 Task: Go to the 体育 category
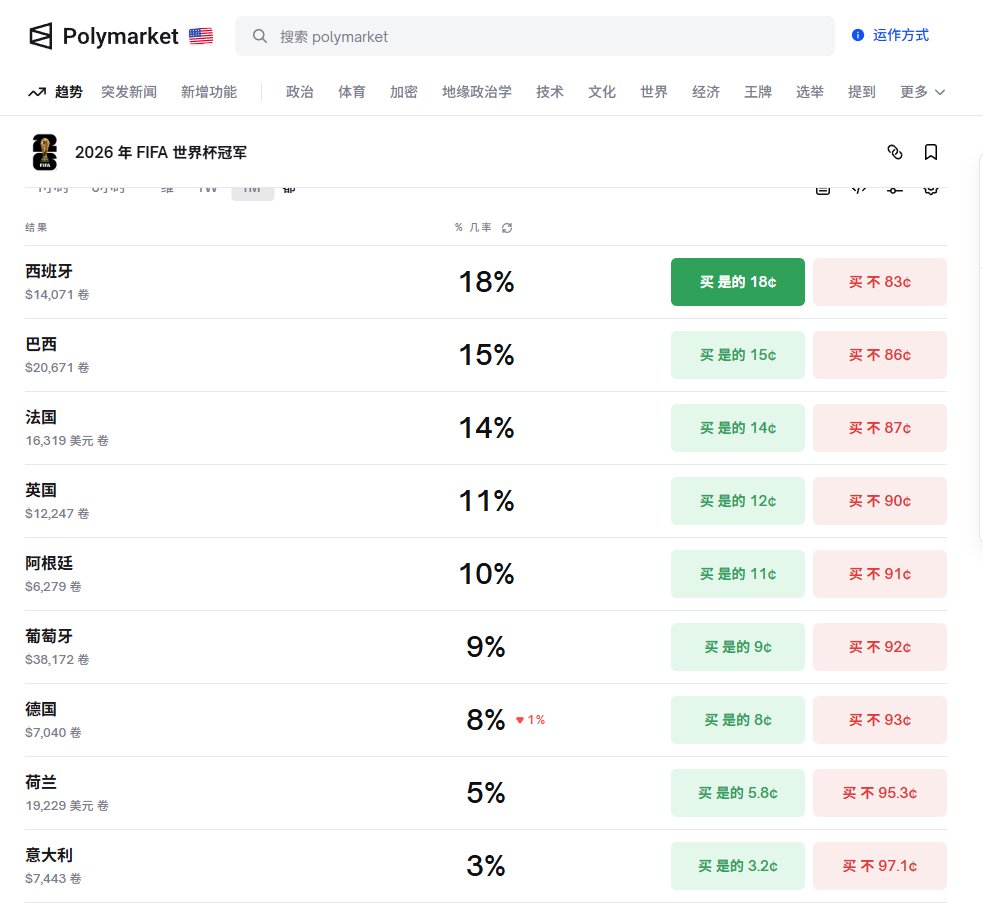tap(352, 92)
